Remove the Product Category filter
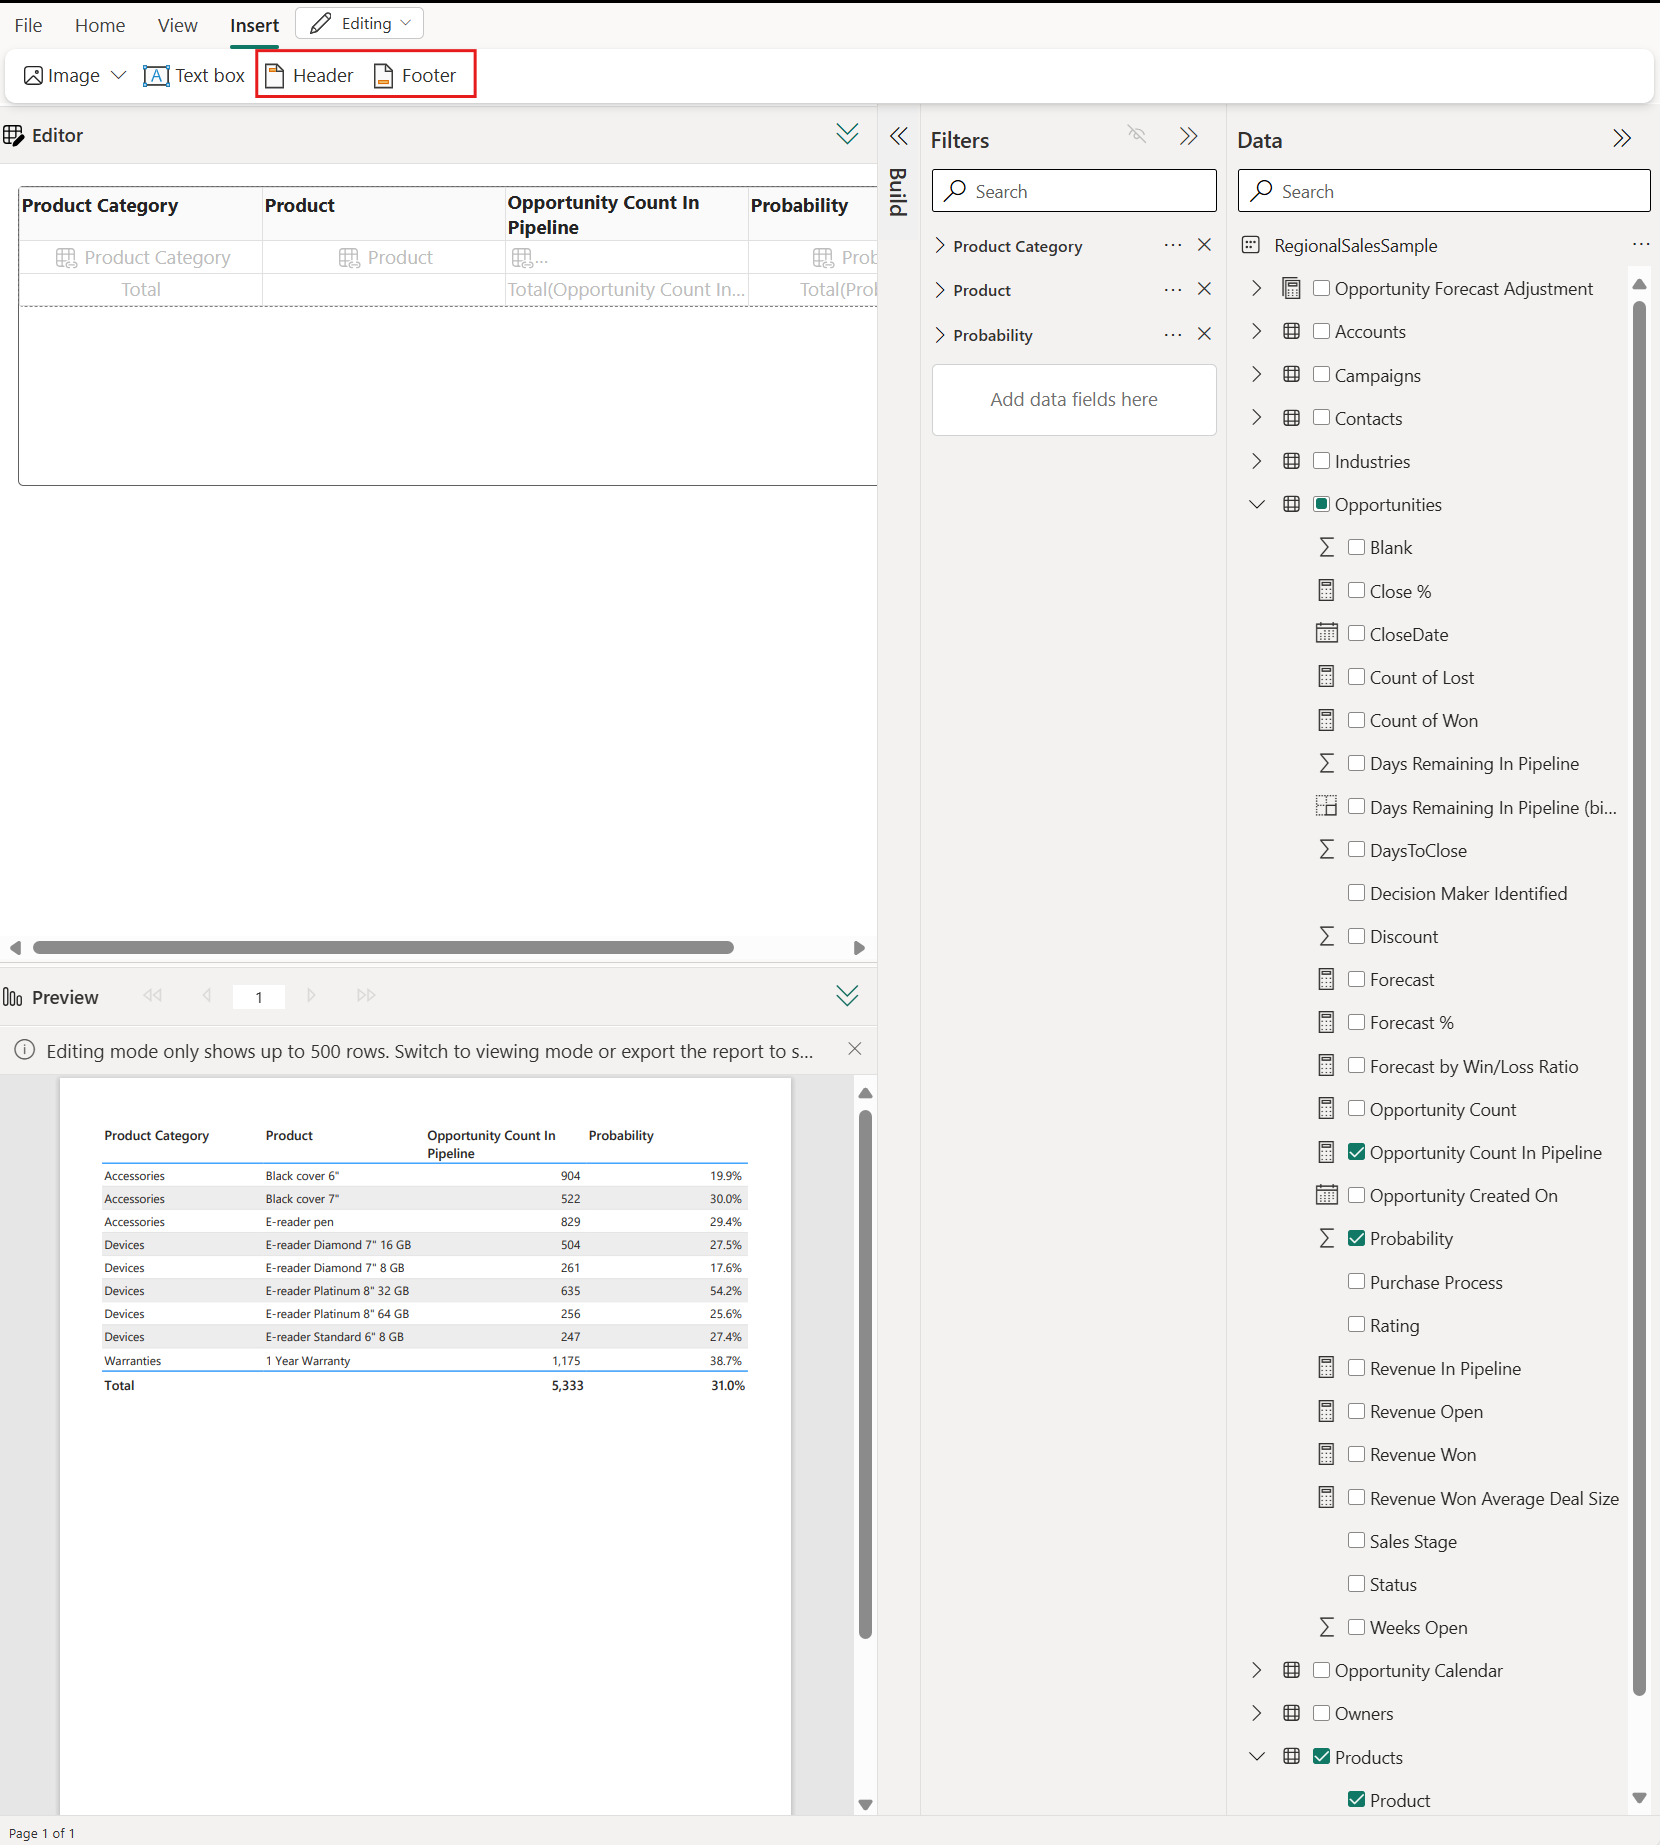This screenshot has width=1660, height=1845. point(1204,245)
